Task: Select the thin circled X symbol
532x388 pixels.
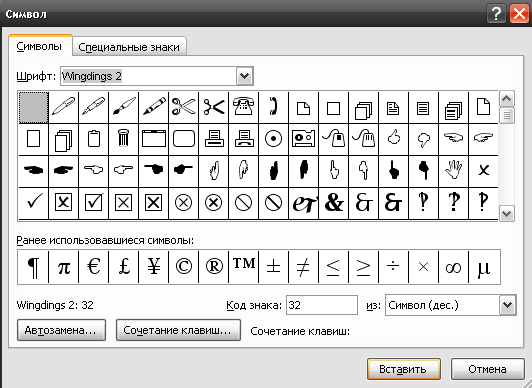Action: 184,203
